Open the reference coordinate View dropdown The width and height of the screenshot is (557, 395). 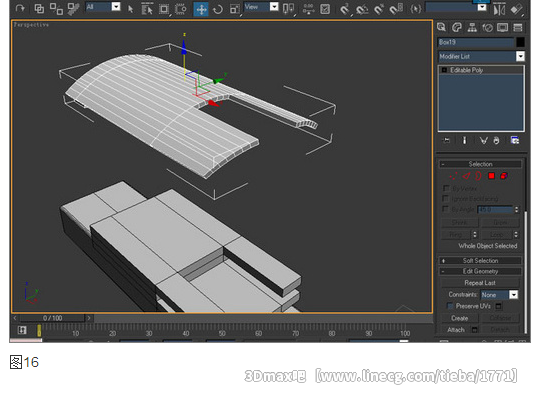pos(261,7)
